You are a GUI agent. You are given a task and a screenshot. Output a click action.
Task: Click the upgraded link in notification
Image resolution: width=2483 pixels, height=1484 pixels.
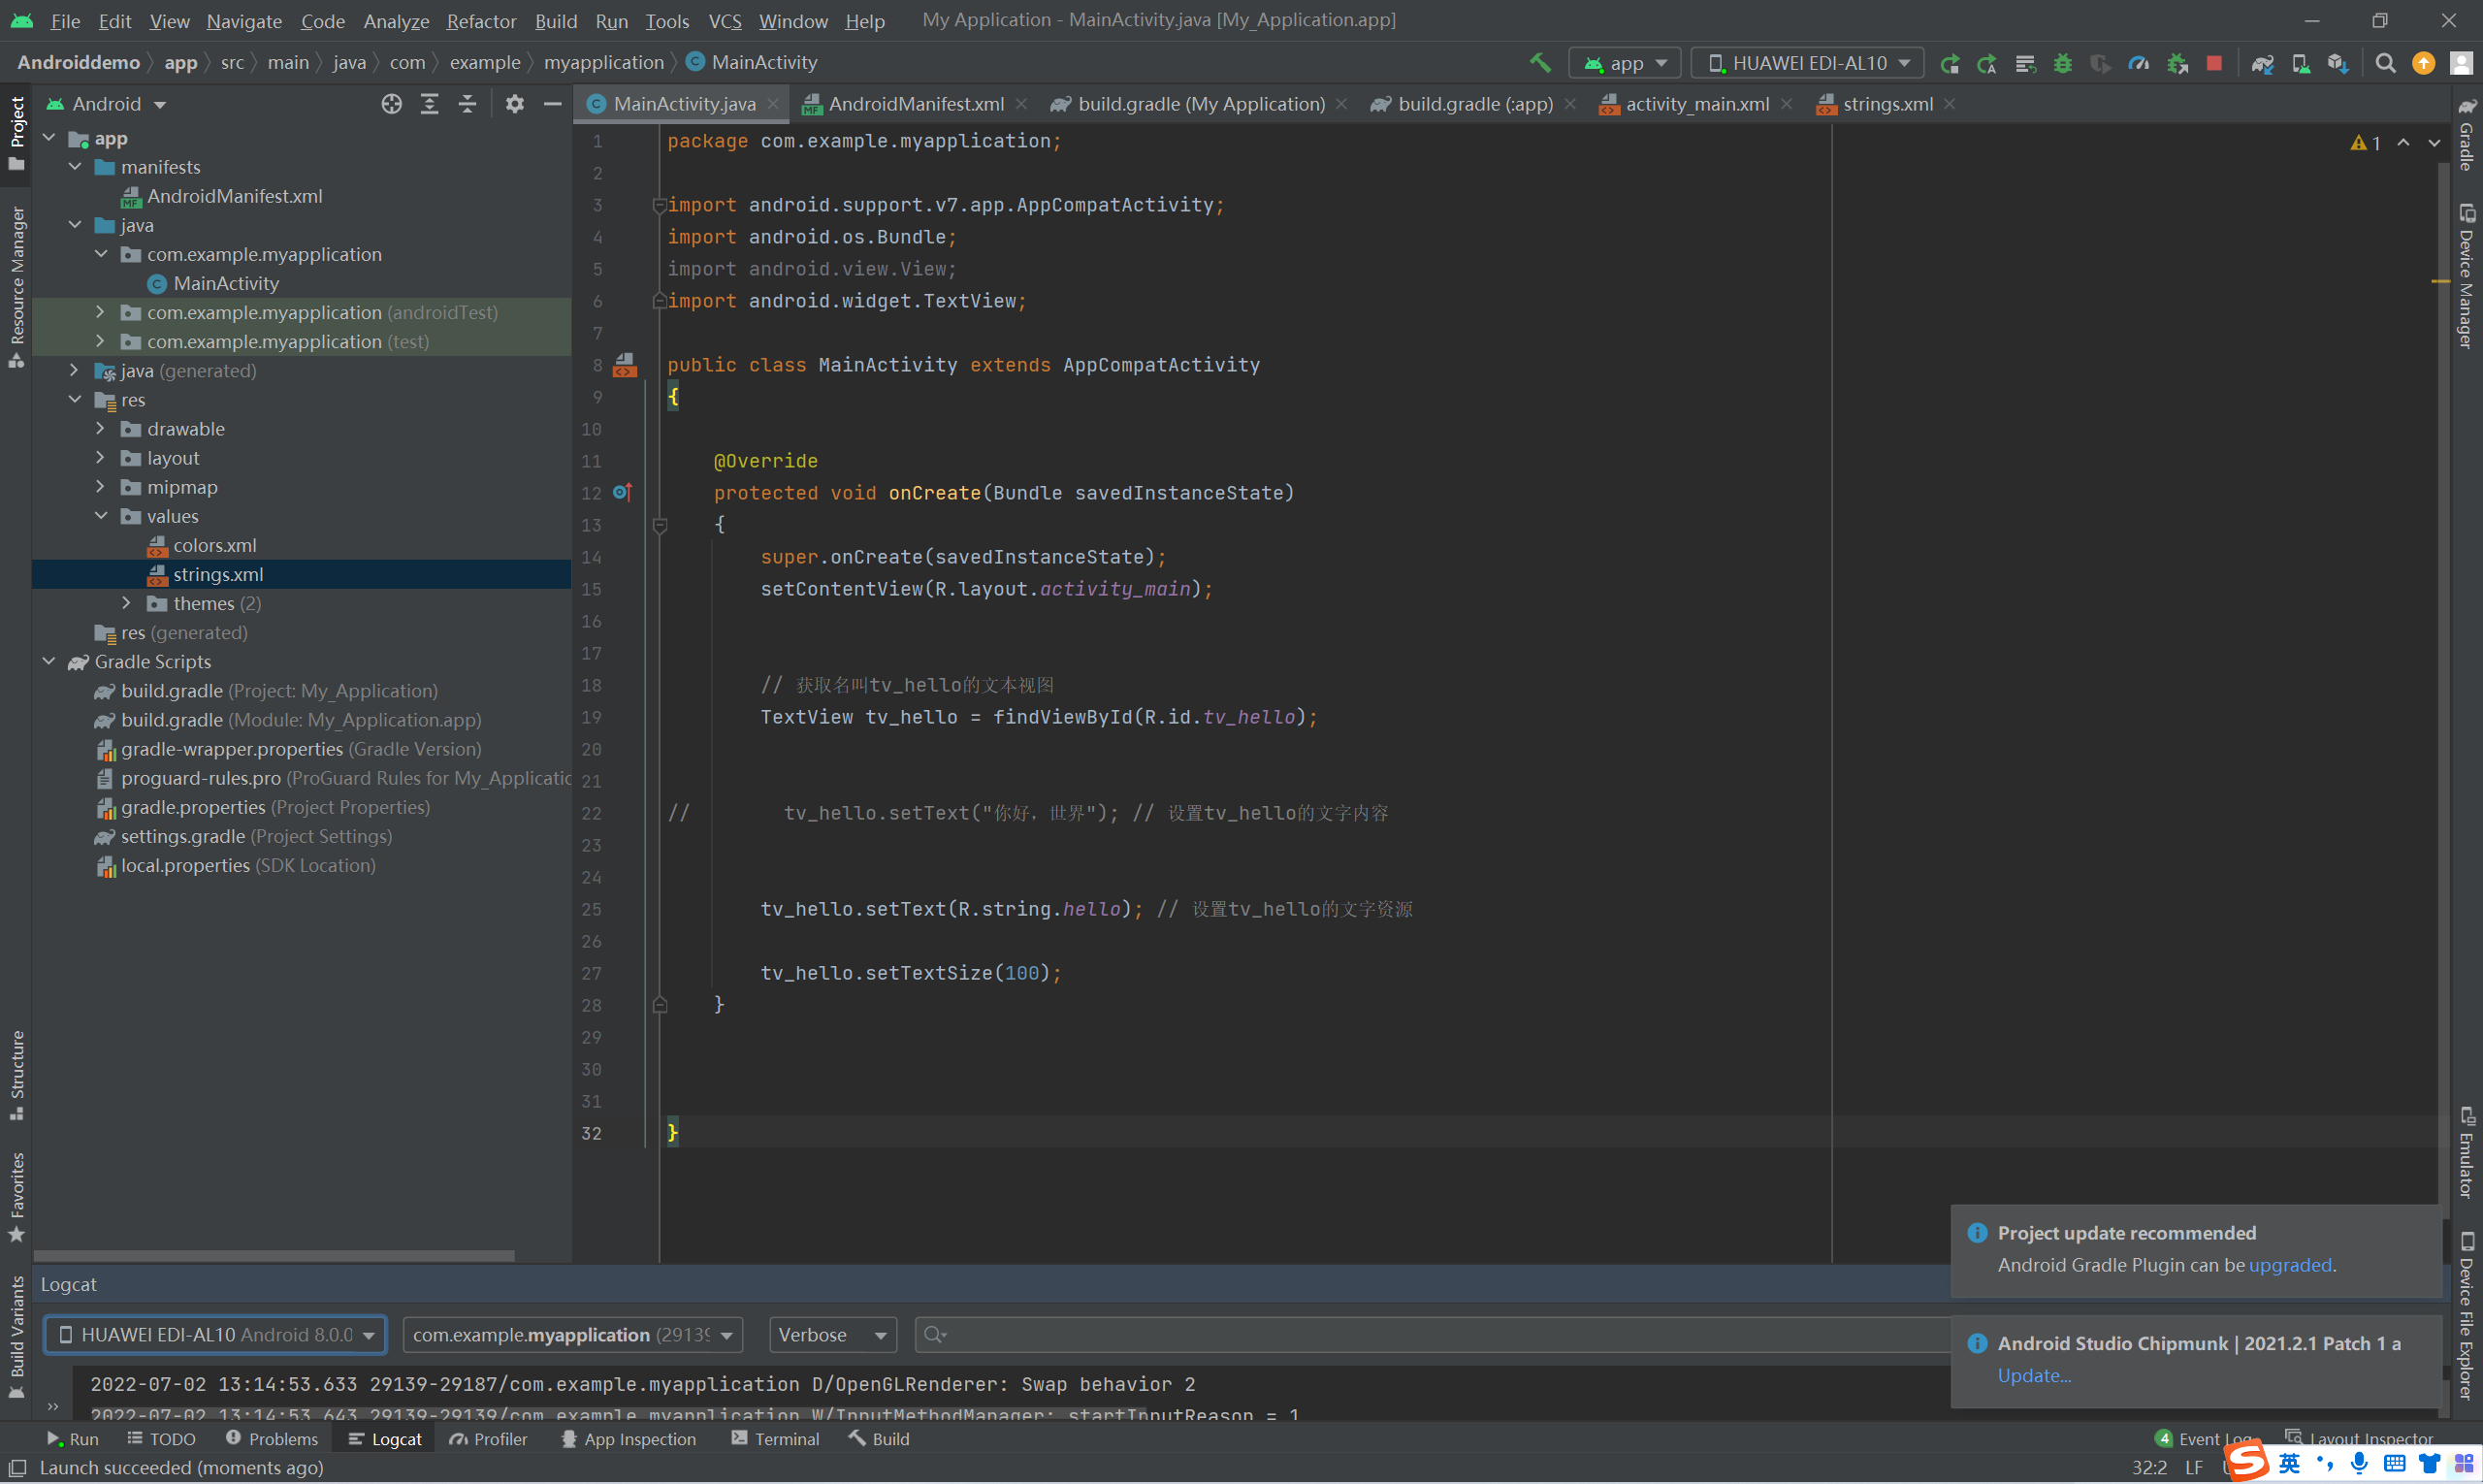pos(2289,1265)
